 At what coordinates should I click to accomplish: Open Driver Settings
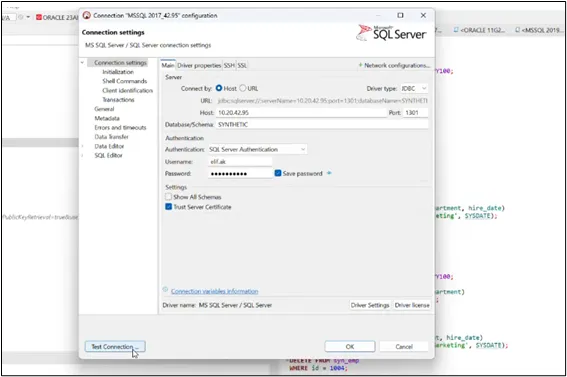coord(370,305)
